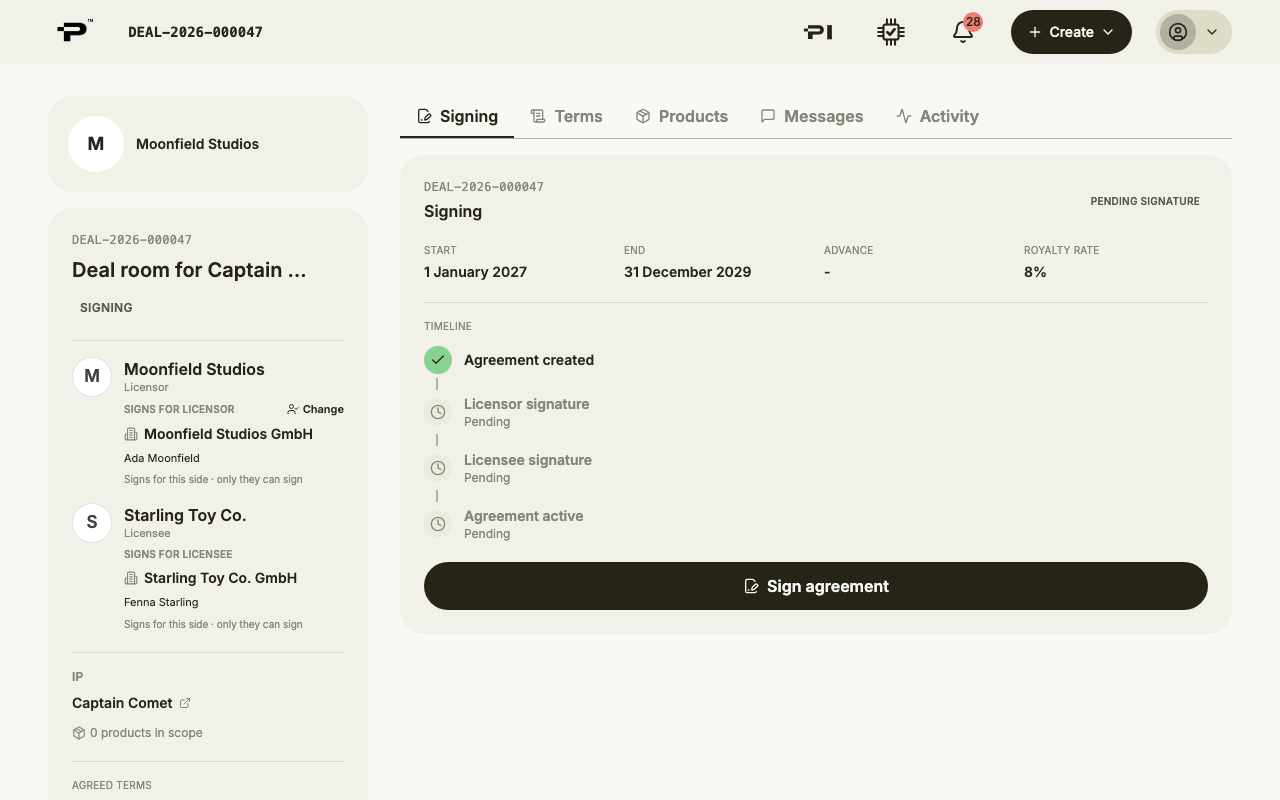Click the Licensee signature pending clock icon
The image size is (1280, 800).
tap(438, 468)
